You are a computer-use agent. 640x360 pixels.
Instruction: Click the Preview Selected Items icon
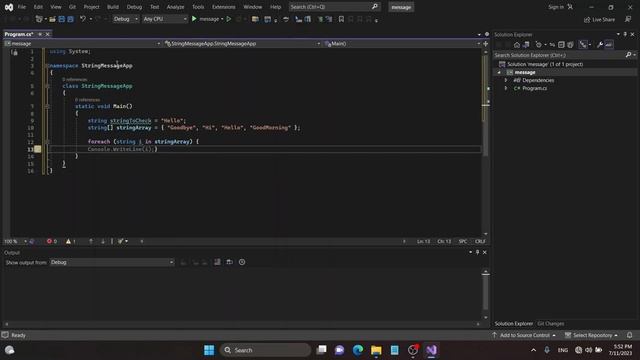click(609, 44)
